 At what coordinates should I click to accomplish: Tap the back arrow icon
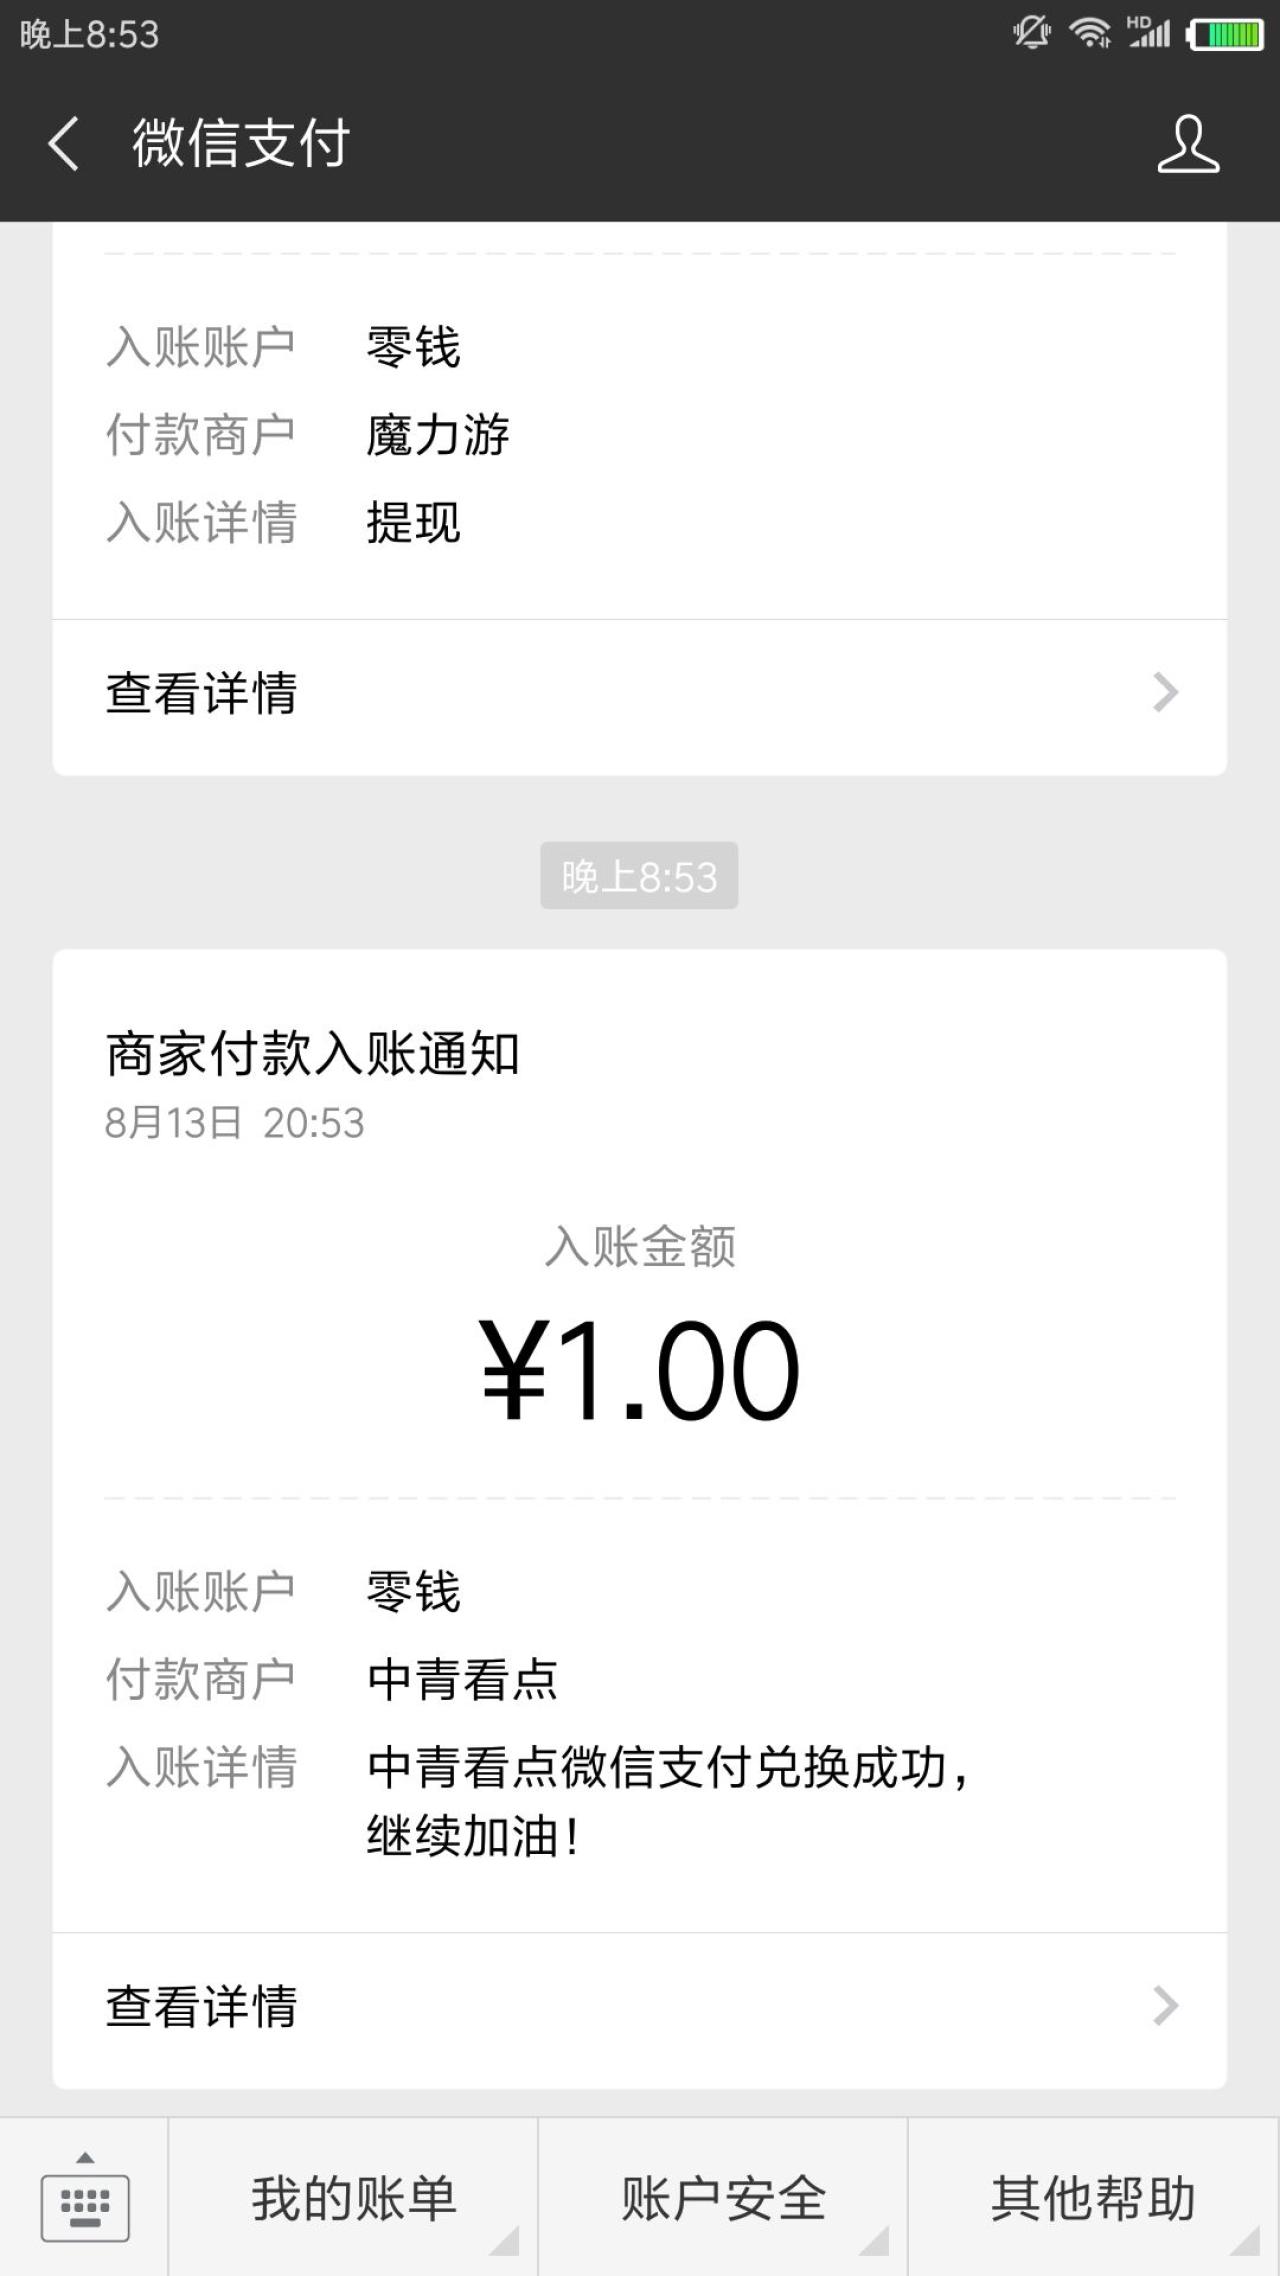click(x=63, y=144)
